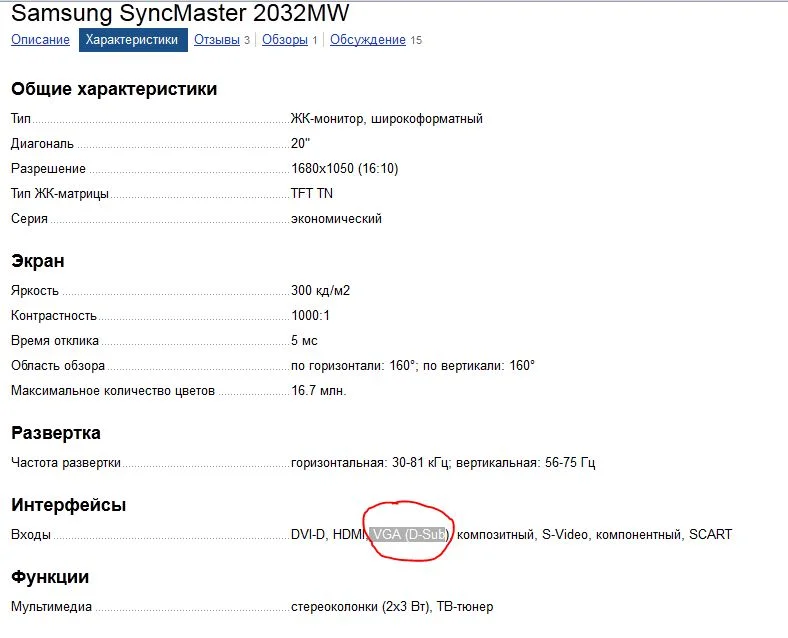
Task: Click the Развертка section heading
Action: coord(56,433)
